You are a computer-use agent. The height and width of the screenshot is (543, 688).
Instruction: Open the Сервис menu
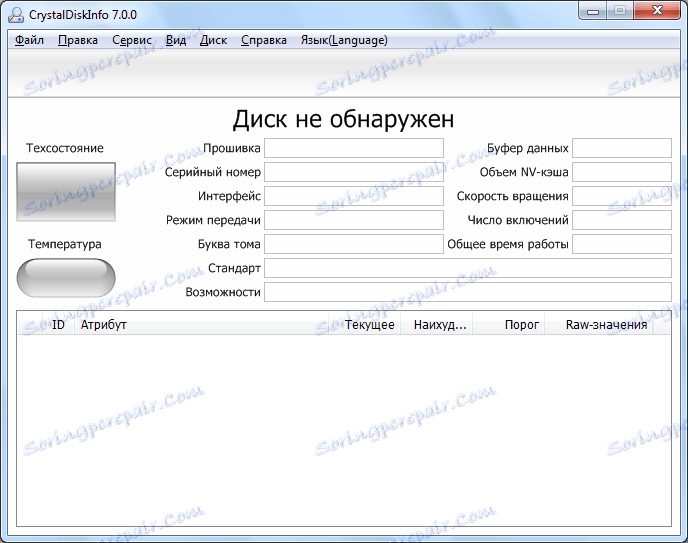(x=132, y=40)
